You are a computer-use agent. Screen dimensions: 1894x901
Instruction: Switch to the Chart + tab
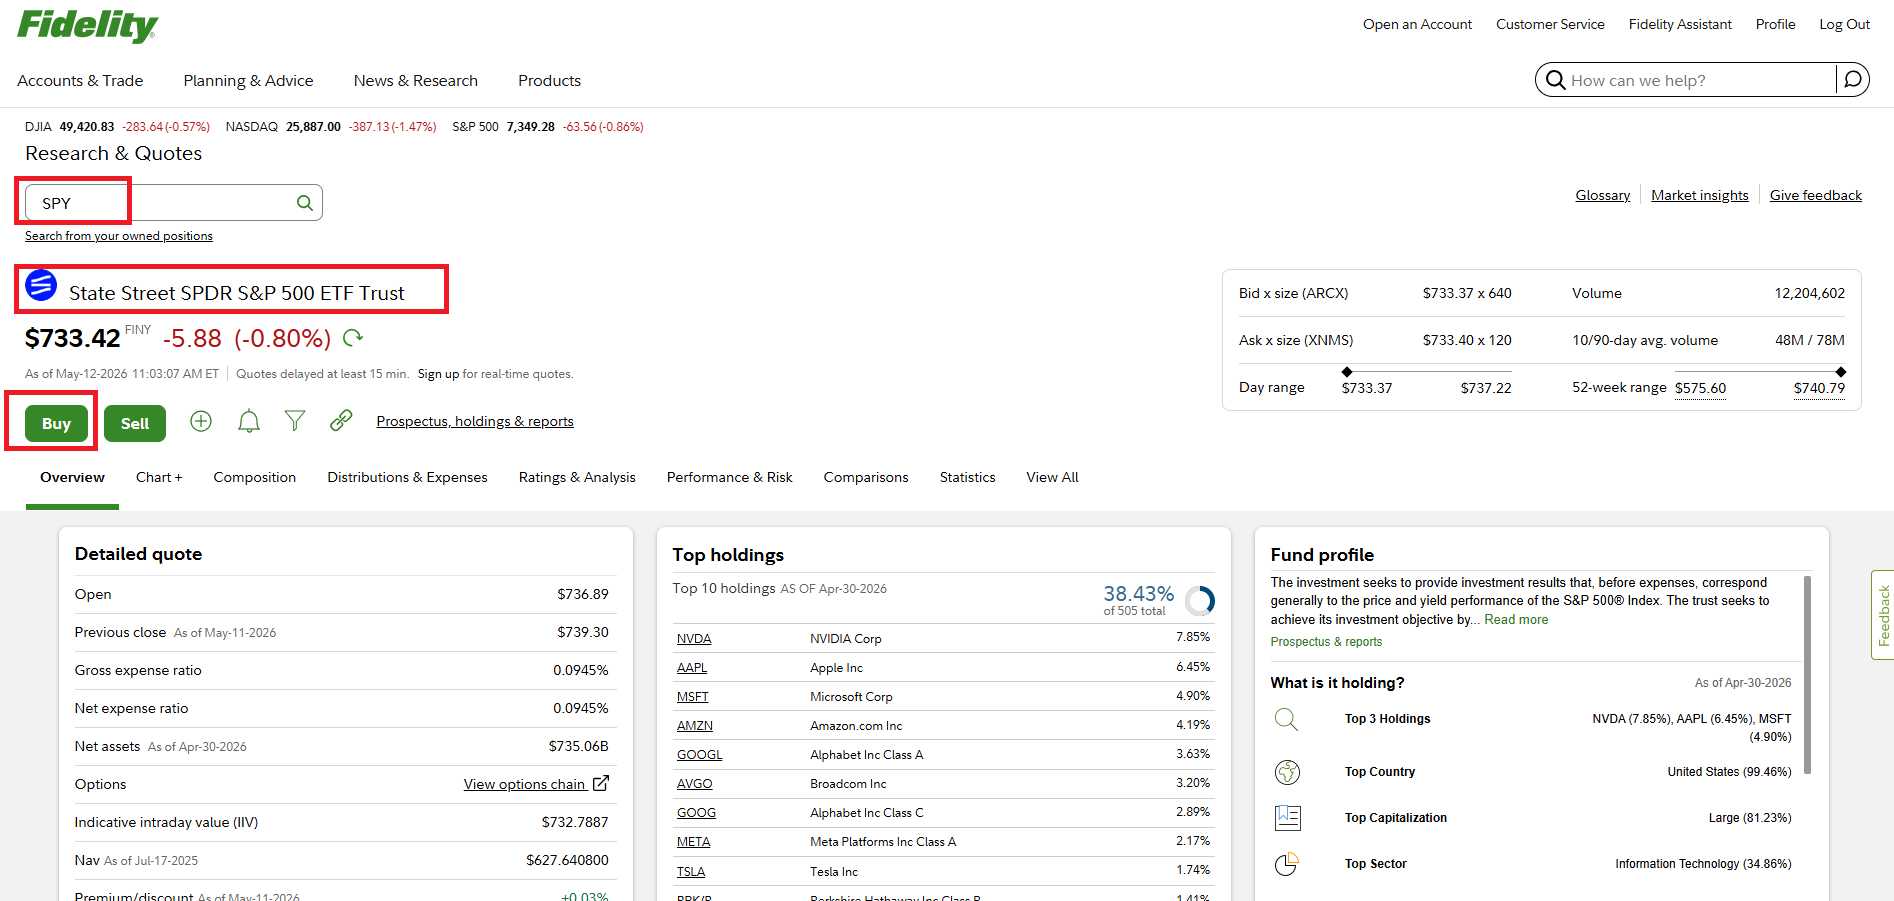pyautogui.click(x=159, y=477)
